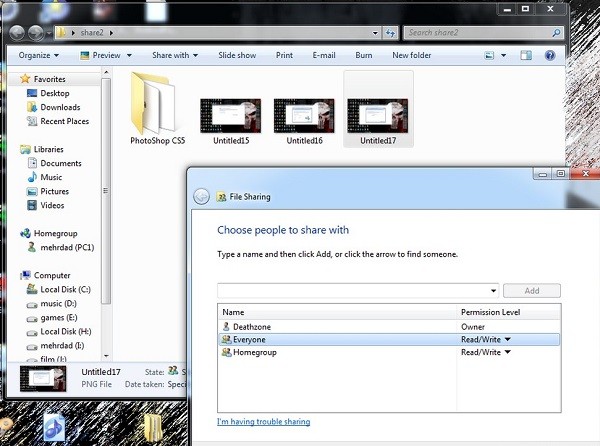Image resolution: width=600 pixels, height=446 pixels.
Task: Click the Documents library icon
Action: 32,163
